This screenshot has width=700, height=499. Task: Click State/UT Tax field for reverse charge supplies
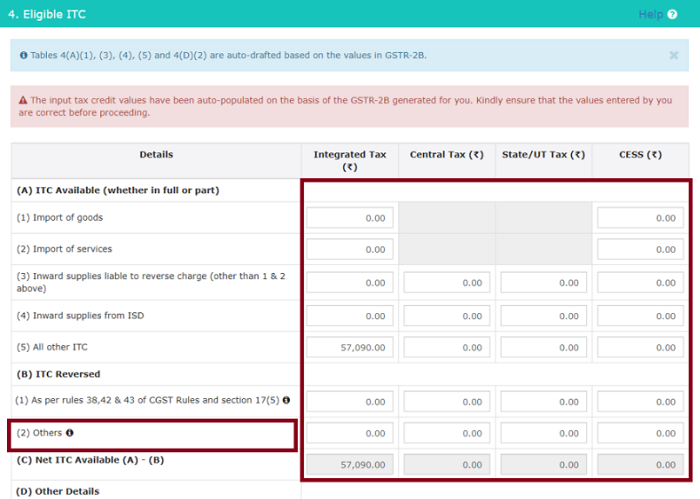(x=543, y=283)
